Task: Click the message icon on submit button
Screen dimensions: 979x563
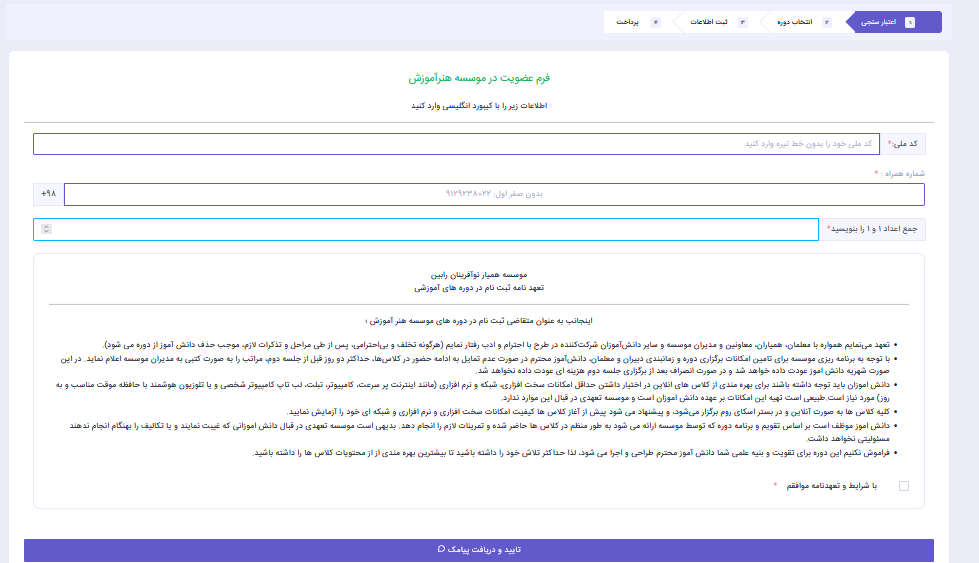Action: tap(441, 549)
